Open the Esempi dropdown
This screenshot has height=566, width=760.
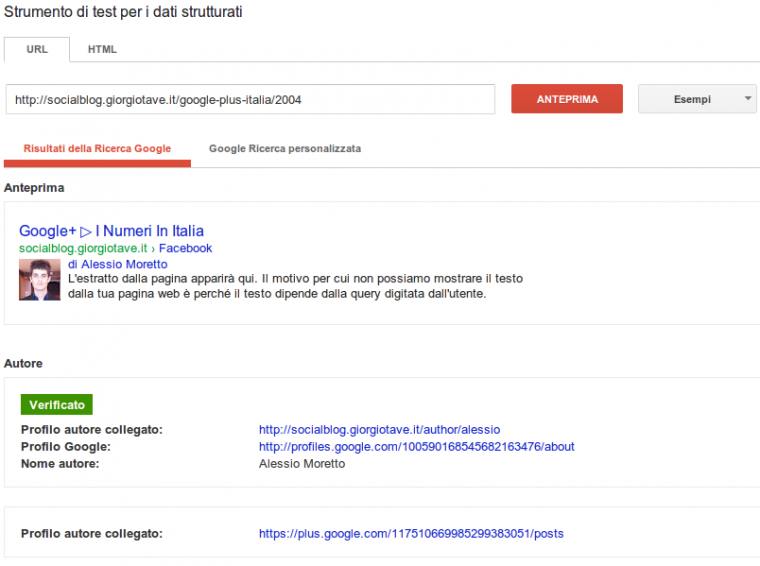pyautogui.click(x=697, y=99)
